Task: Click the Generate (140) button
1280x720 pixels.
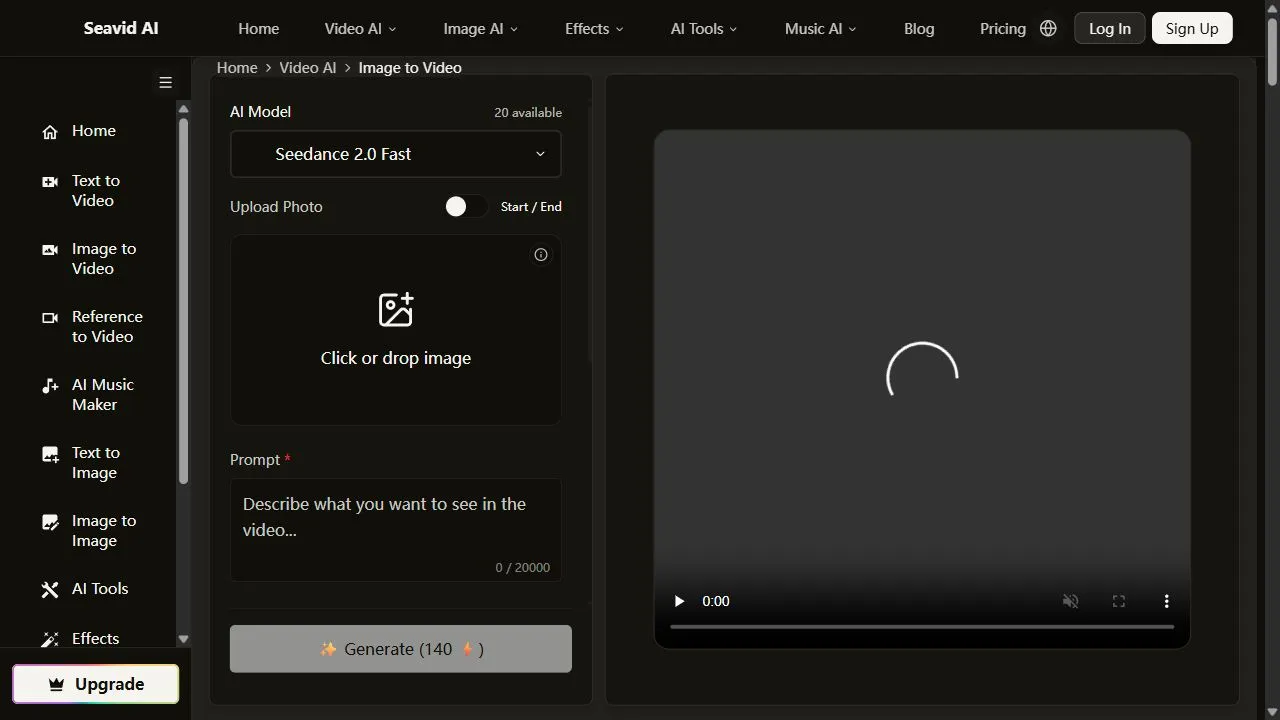Action: pos(401,649)
